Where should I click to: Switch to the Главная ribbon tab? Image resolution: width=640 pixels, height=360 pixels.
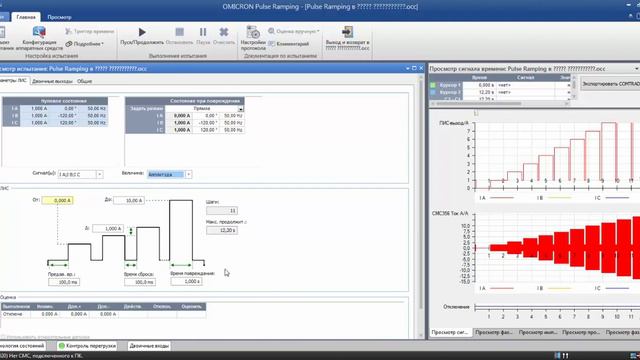[26, 17]
